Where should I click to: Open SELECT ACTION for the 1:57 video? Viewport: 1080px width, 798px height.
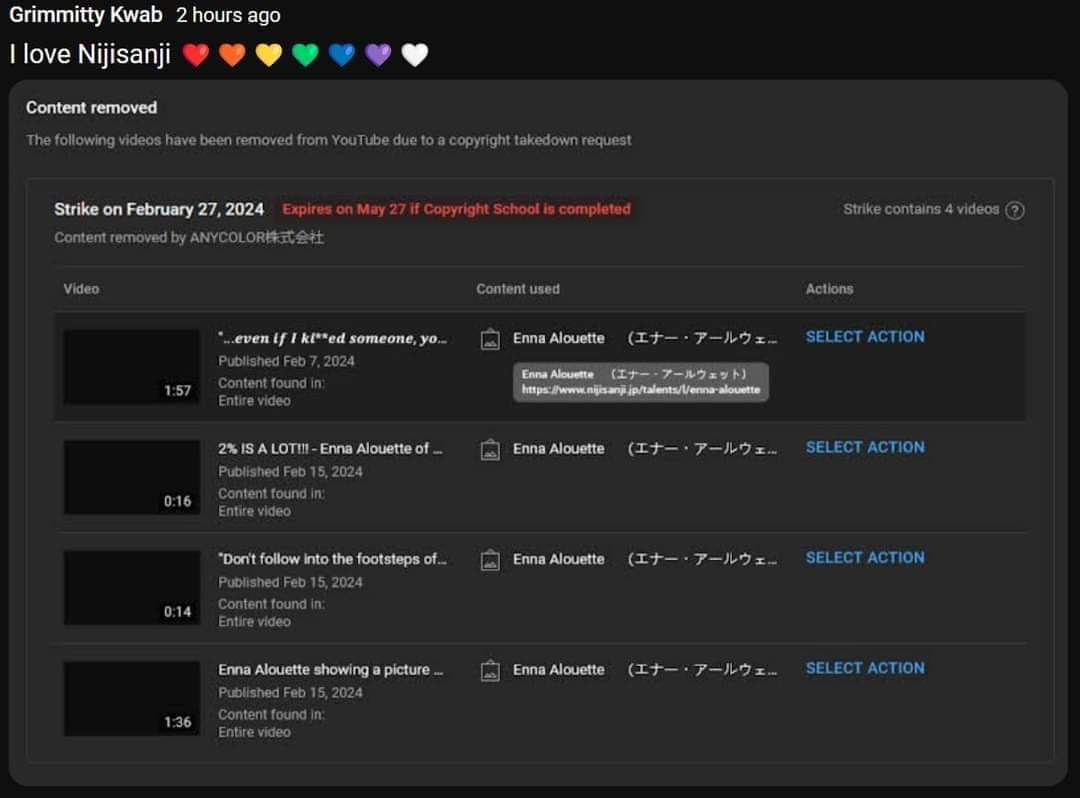pos(865,337)
